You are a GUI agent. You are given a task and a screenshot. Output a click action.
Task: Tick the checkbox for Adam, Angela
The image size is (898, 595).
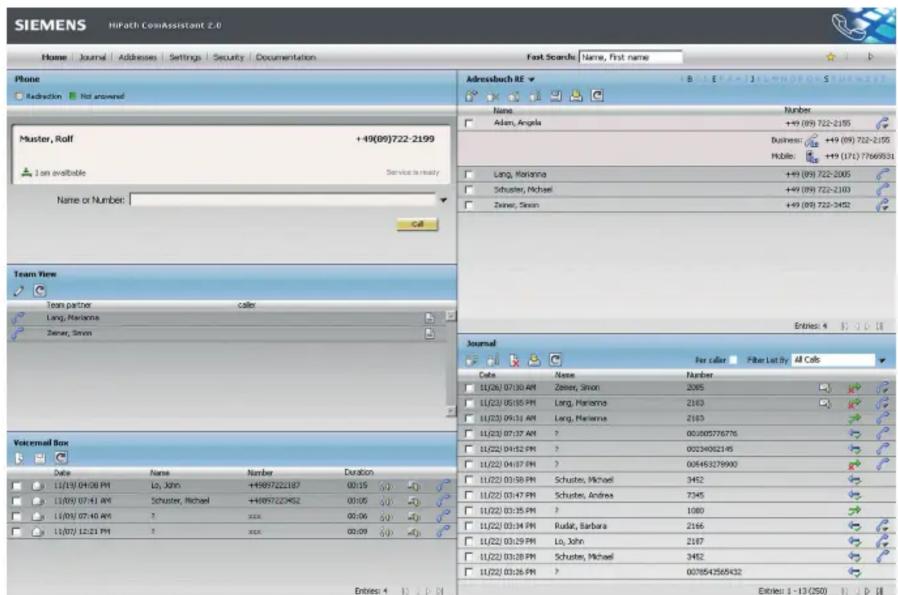pyautogui.click(x=469, y=123)
